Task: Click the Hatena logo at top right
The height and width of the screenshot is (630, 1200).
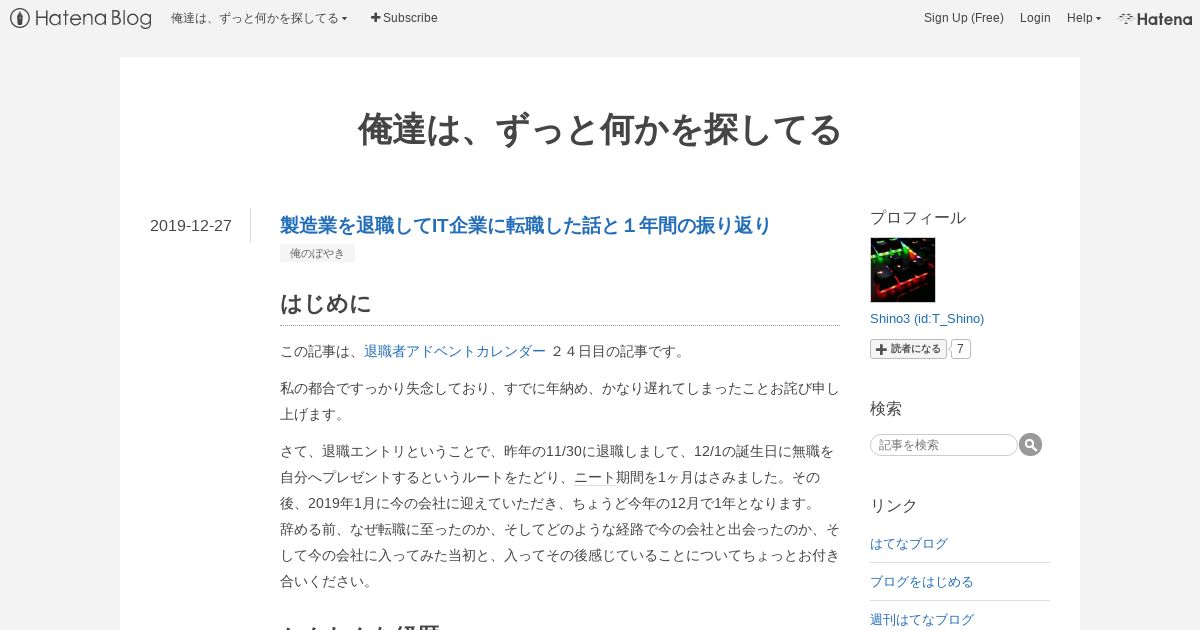Action: tap(1155, 18)
